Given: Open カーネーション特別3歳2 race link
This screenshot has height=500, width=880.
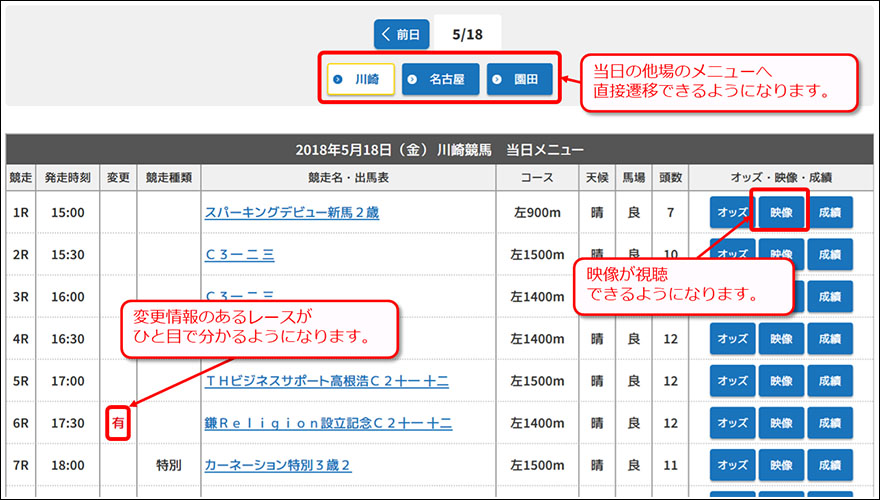Looking at the screenshot, I should pyautogui.click(x=277, y=465).
